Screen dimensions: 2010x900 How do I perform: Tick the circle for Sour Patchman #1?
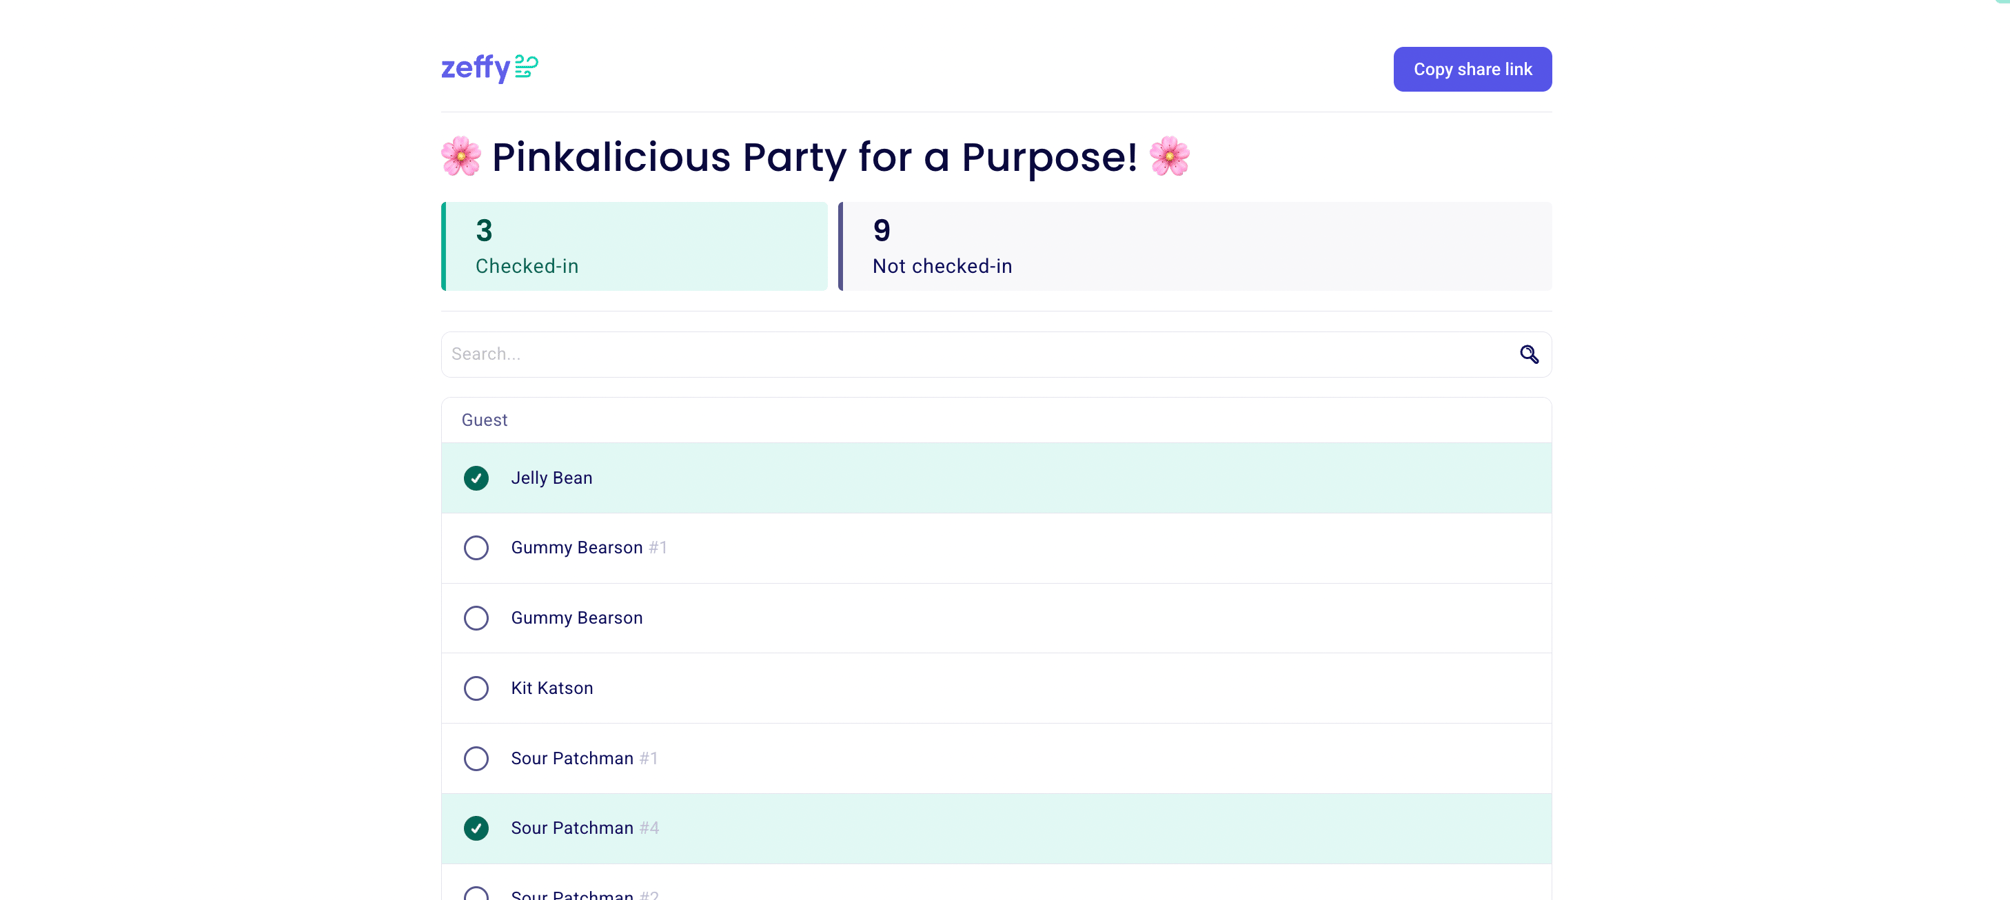(476, 759)
